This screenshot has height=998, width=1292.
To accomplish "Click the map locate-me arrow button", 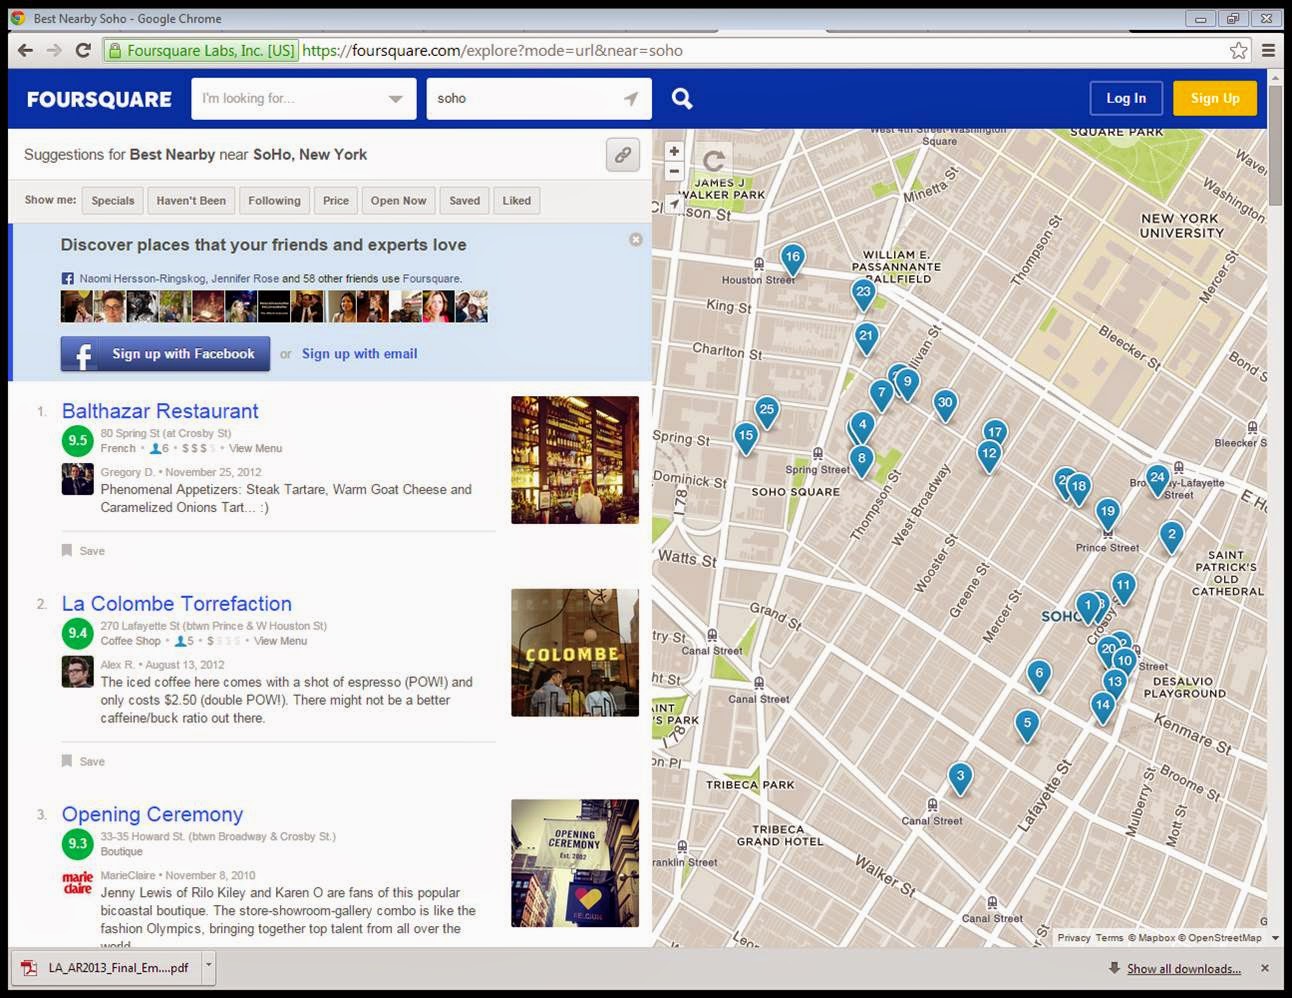I will pos(674,204).
